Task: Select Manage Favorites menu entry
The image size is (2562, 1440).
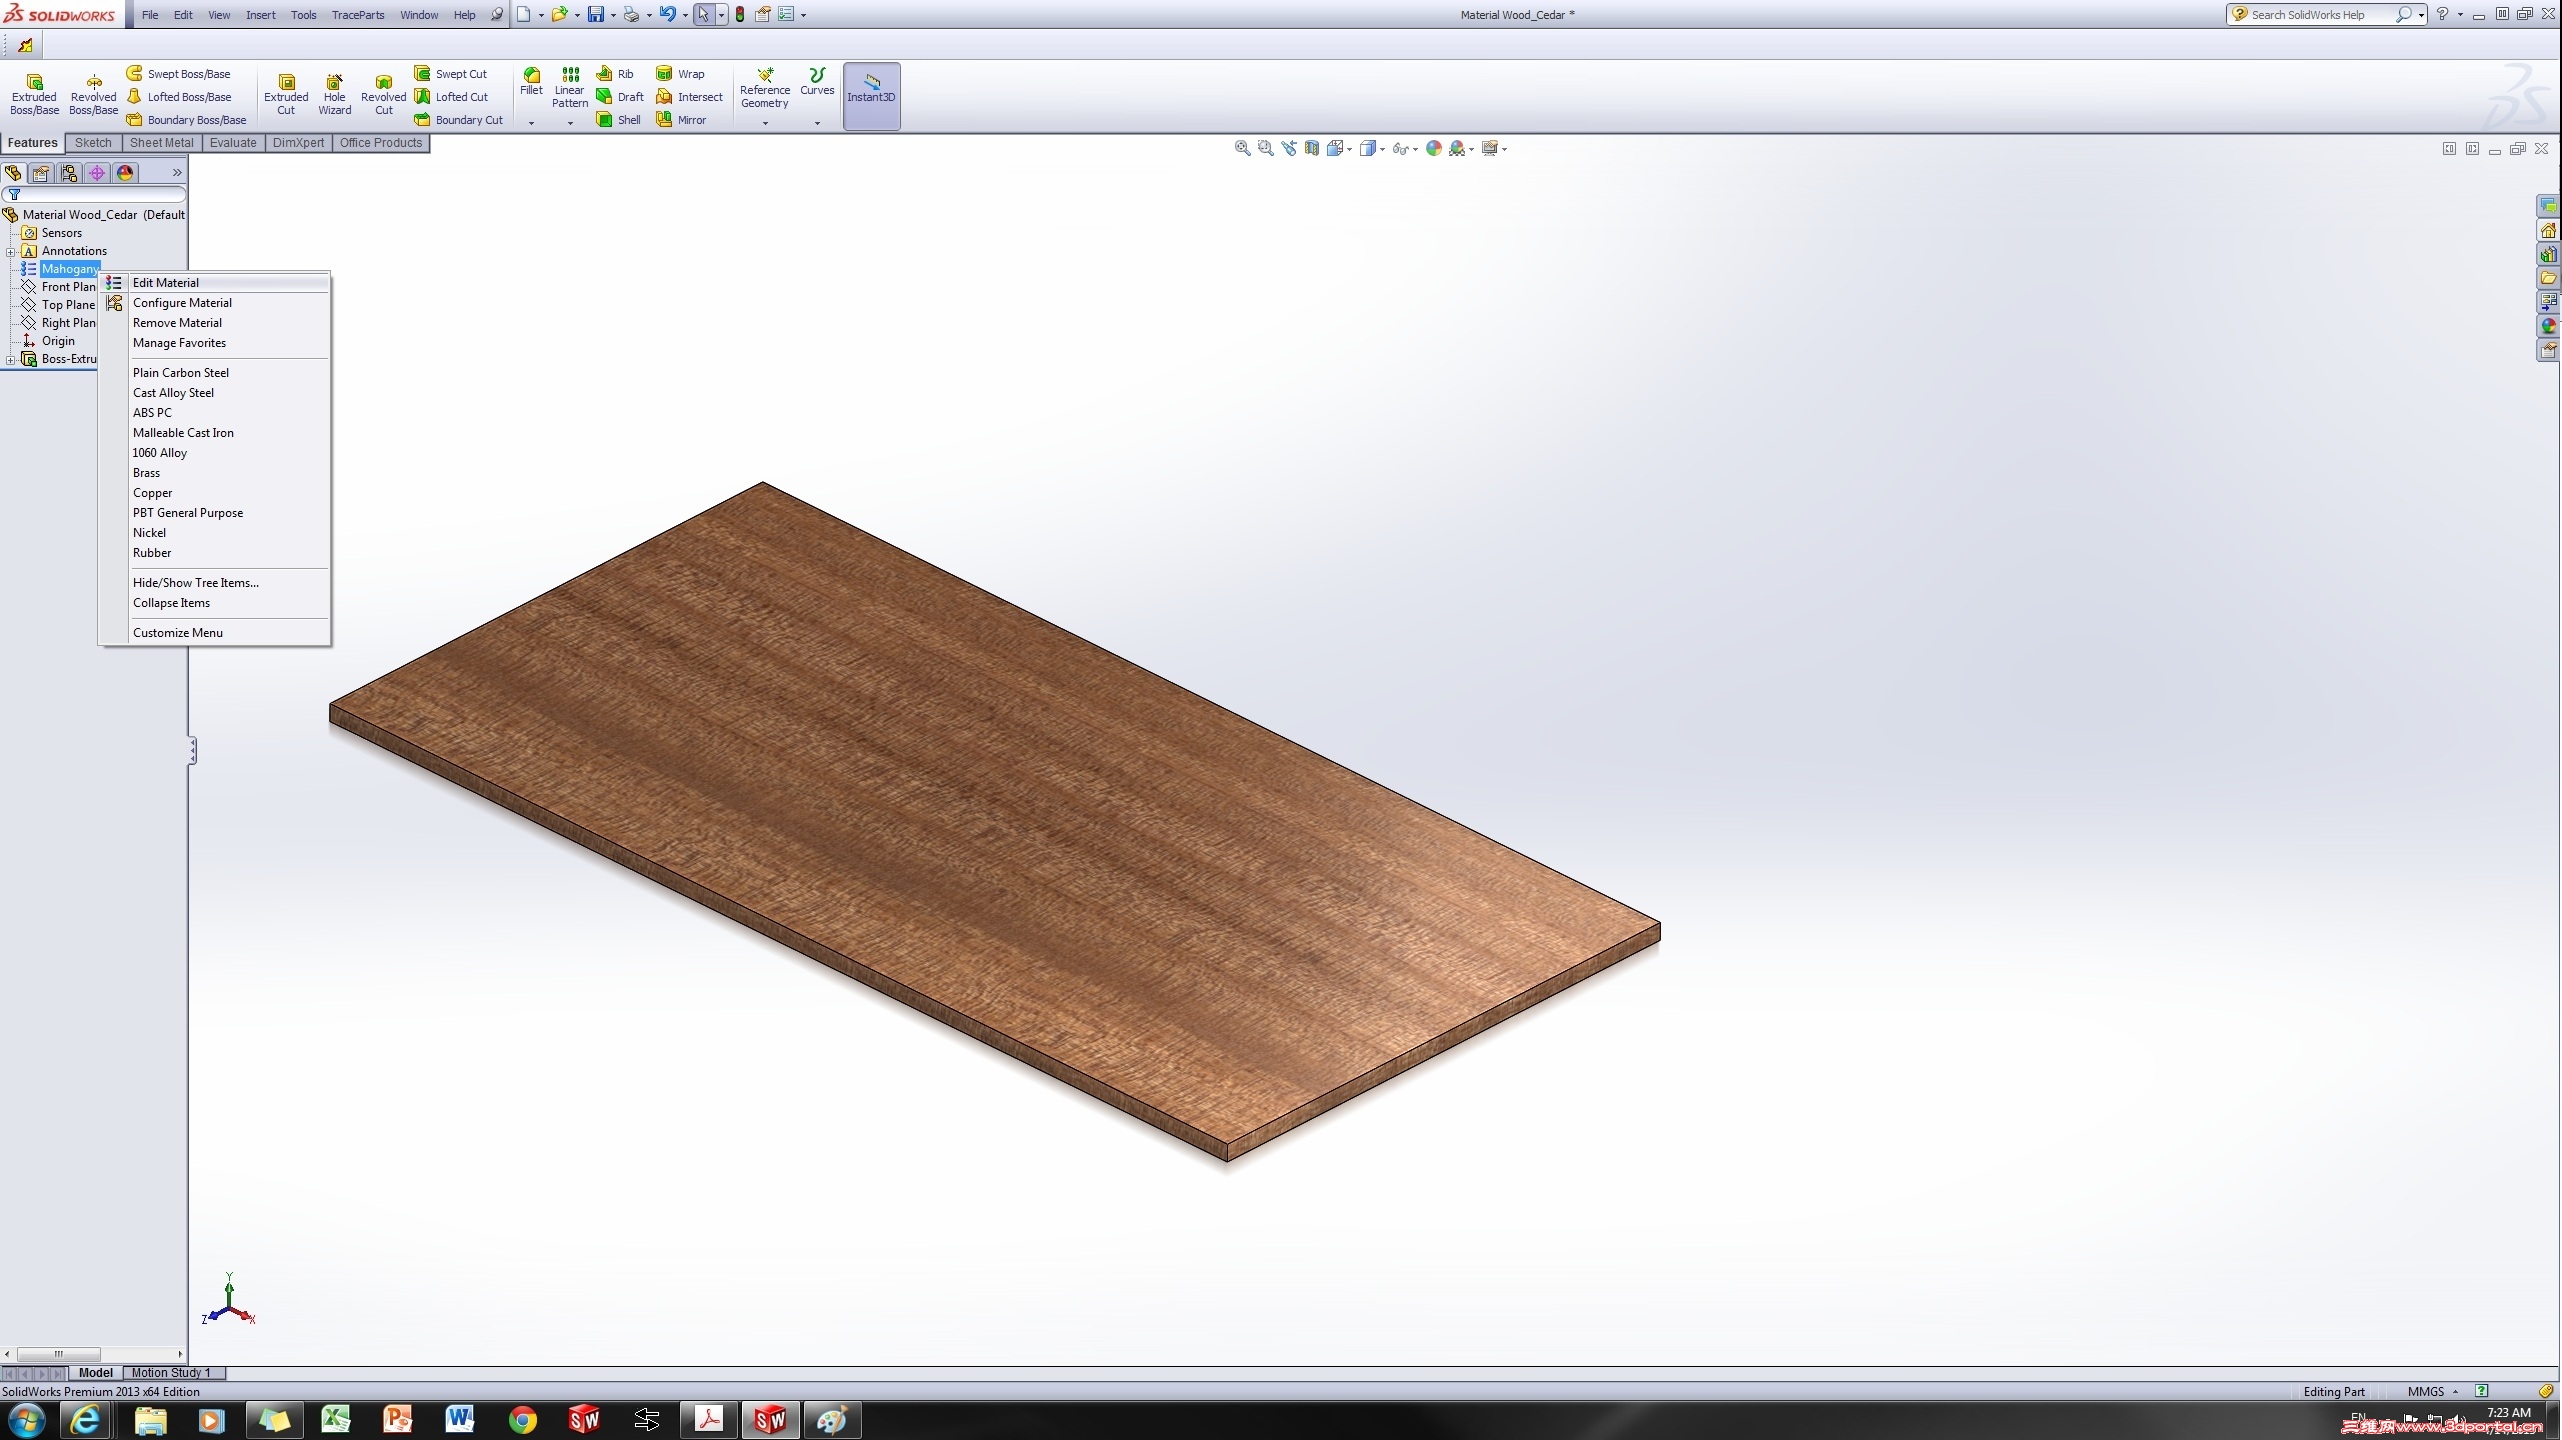Action: (217, 343)
